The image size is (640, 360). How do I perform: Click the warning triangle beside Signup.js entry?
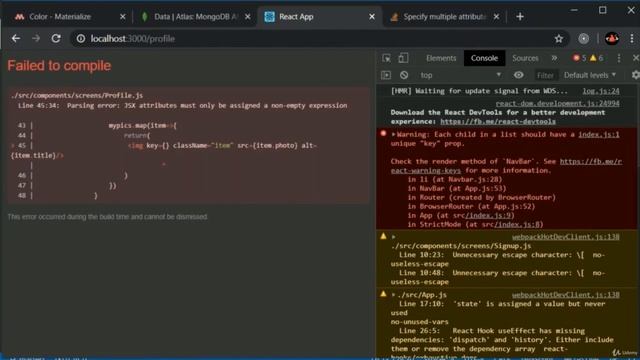coord(383,236)
